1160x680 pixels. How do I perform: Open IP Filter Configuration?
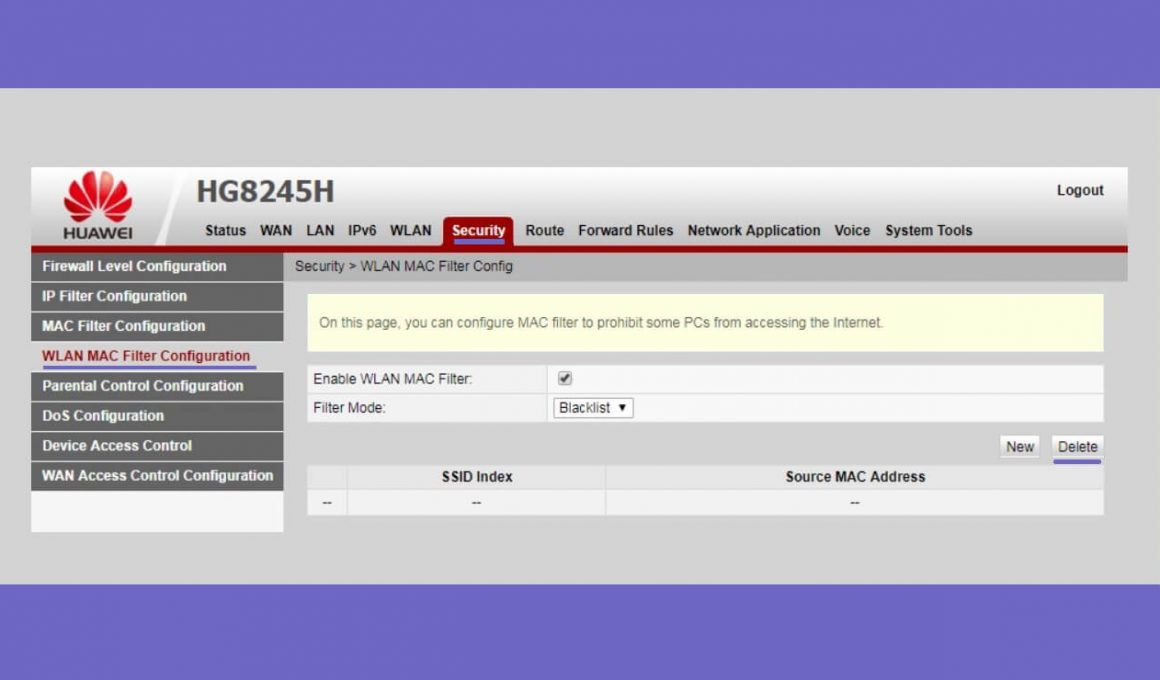pyautogui.click(x=157, y=296)
